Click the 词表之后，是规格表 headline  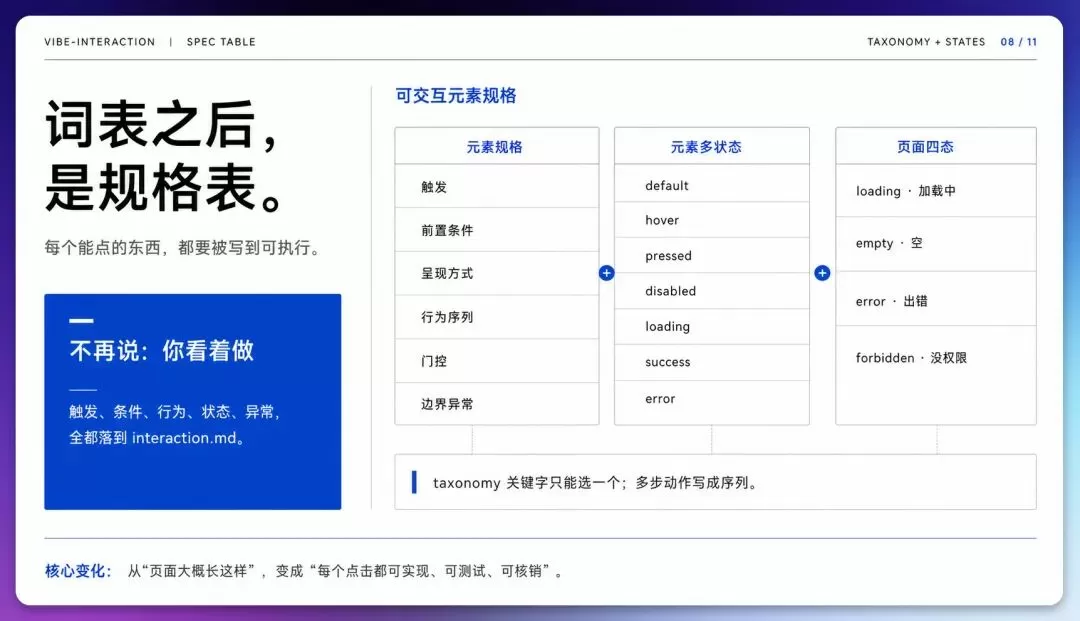165,156
